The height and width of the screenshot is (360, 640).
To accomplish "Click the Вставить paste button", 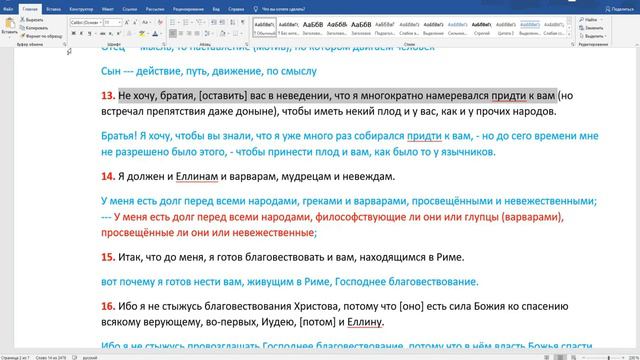I will pyautogui.click(x=9, y=26).
